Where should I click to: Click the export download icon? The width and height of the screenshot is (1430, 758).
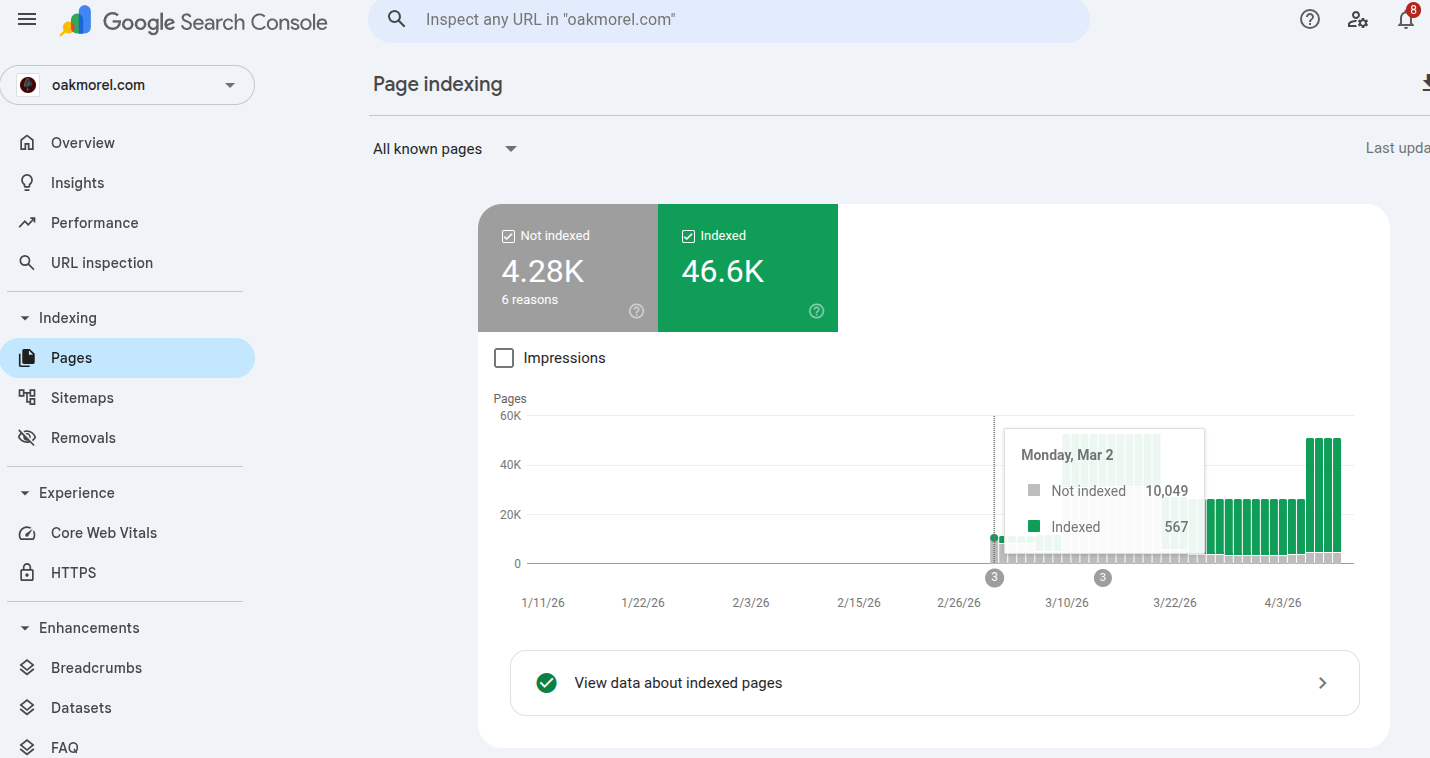(x=1424, y=84)
